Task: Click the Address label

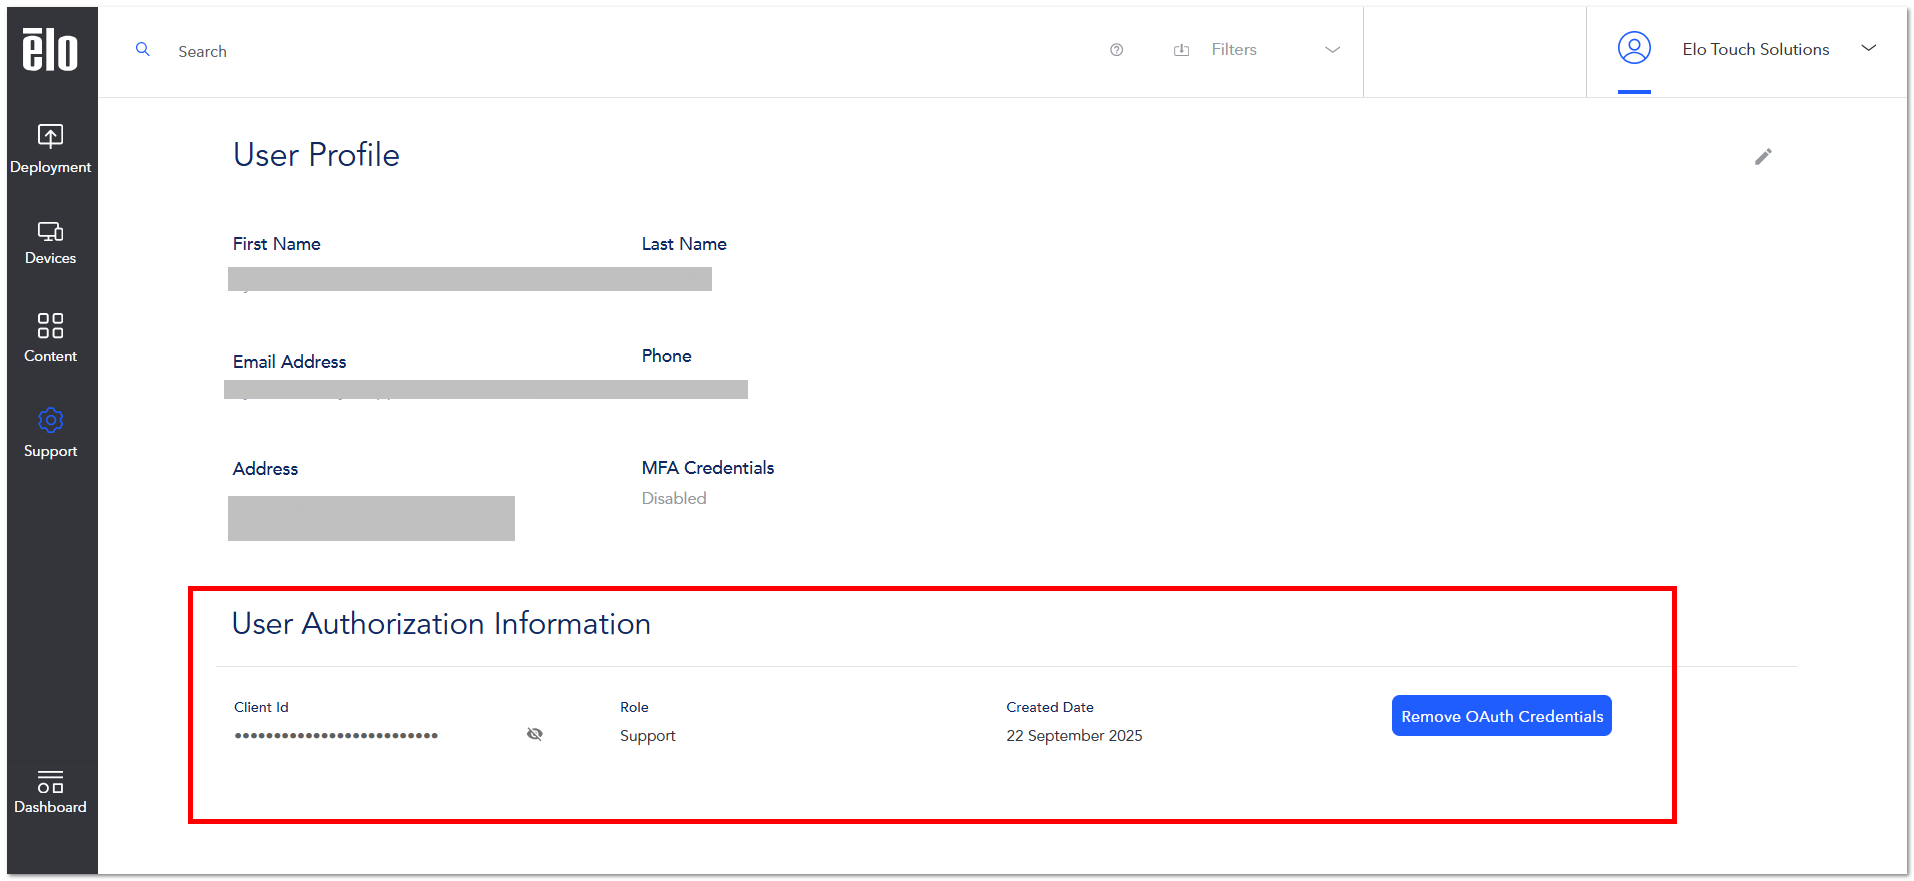Action: coord(265,469)
